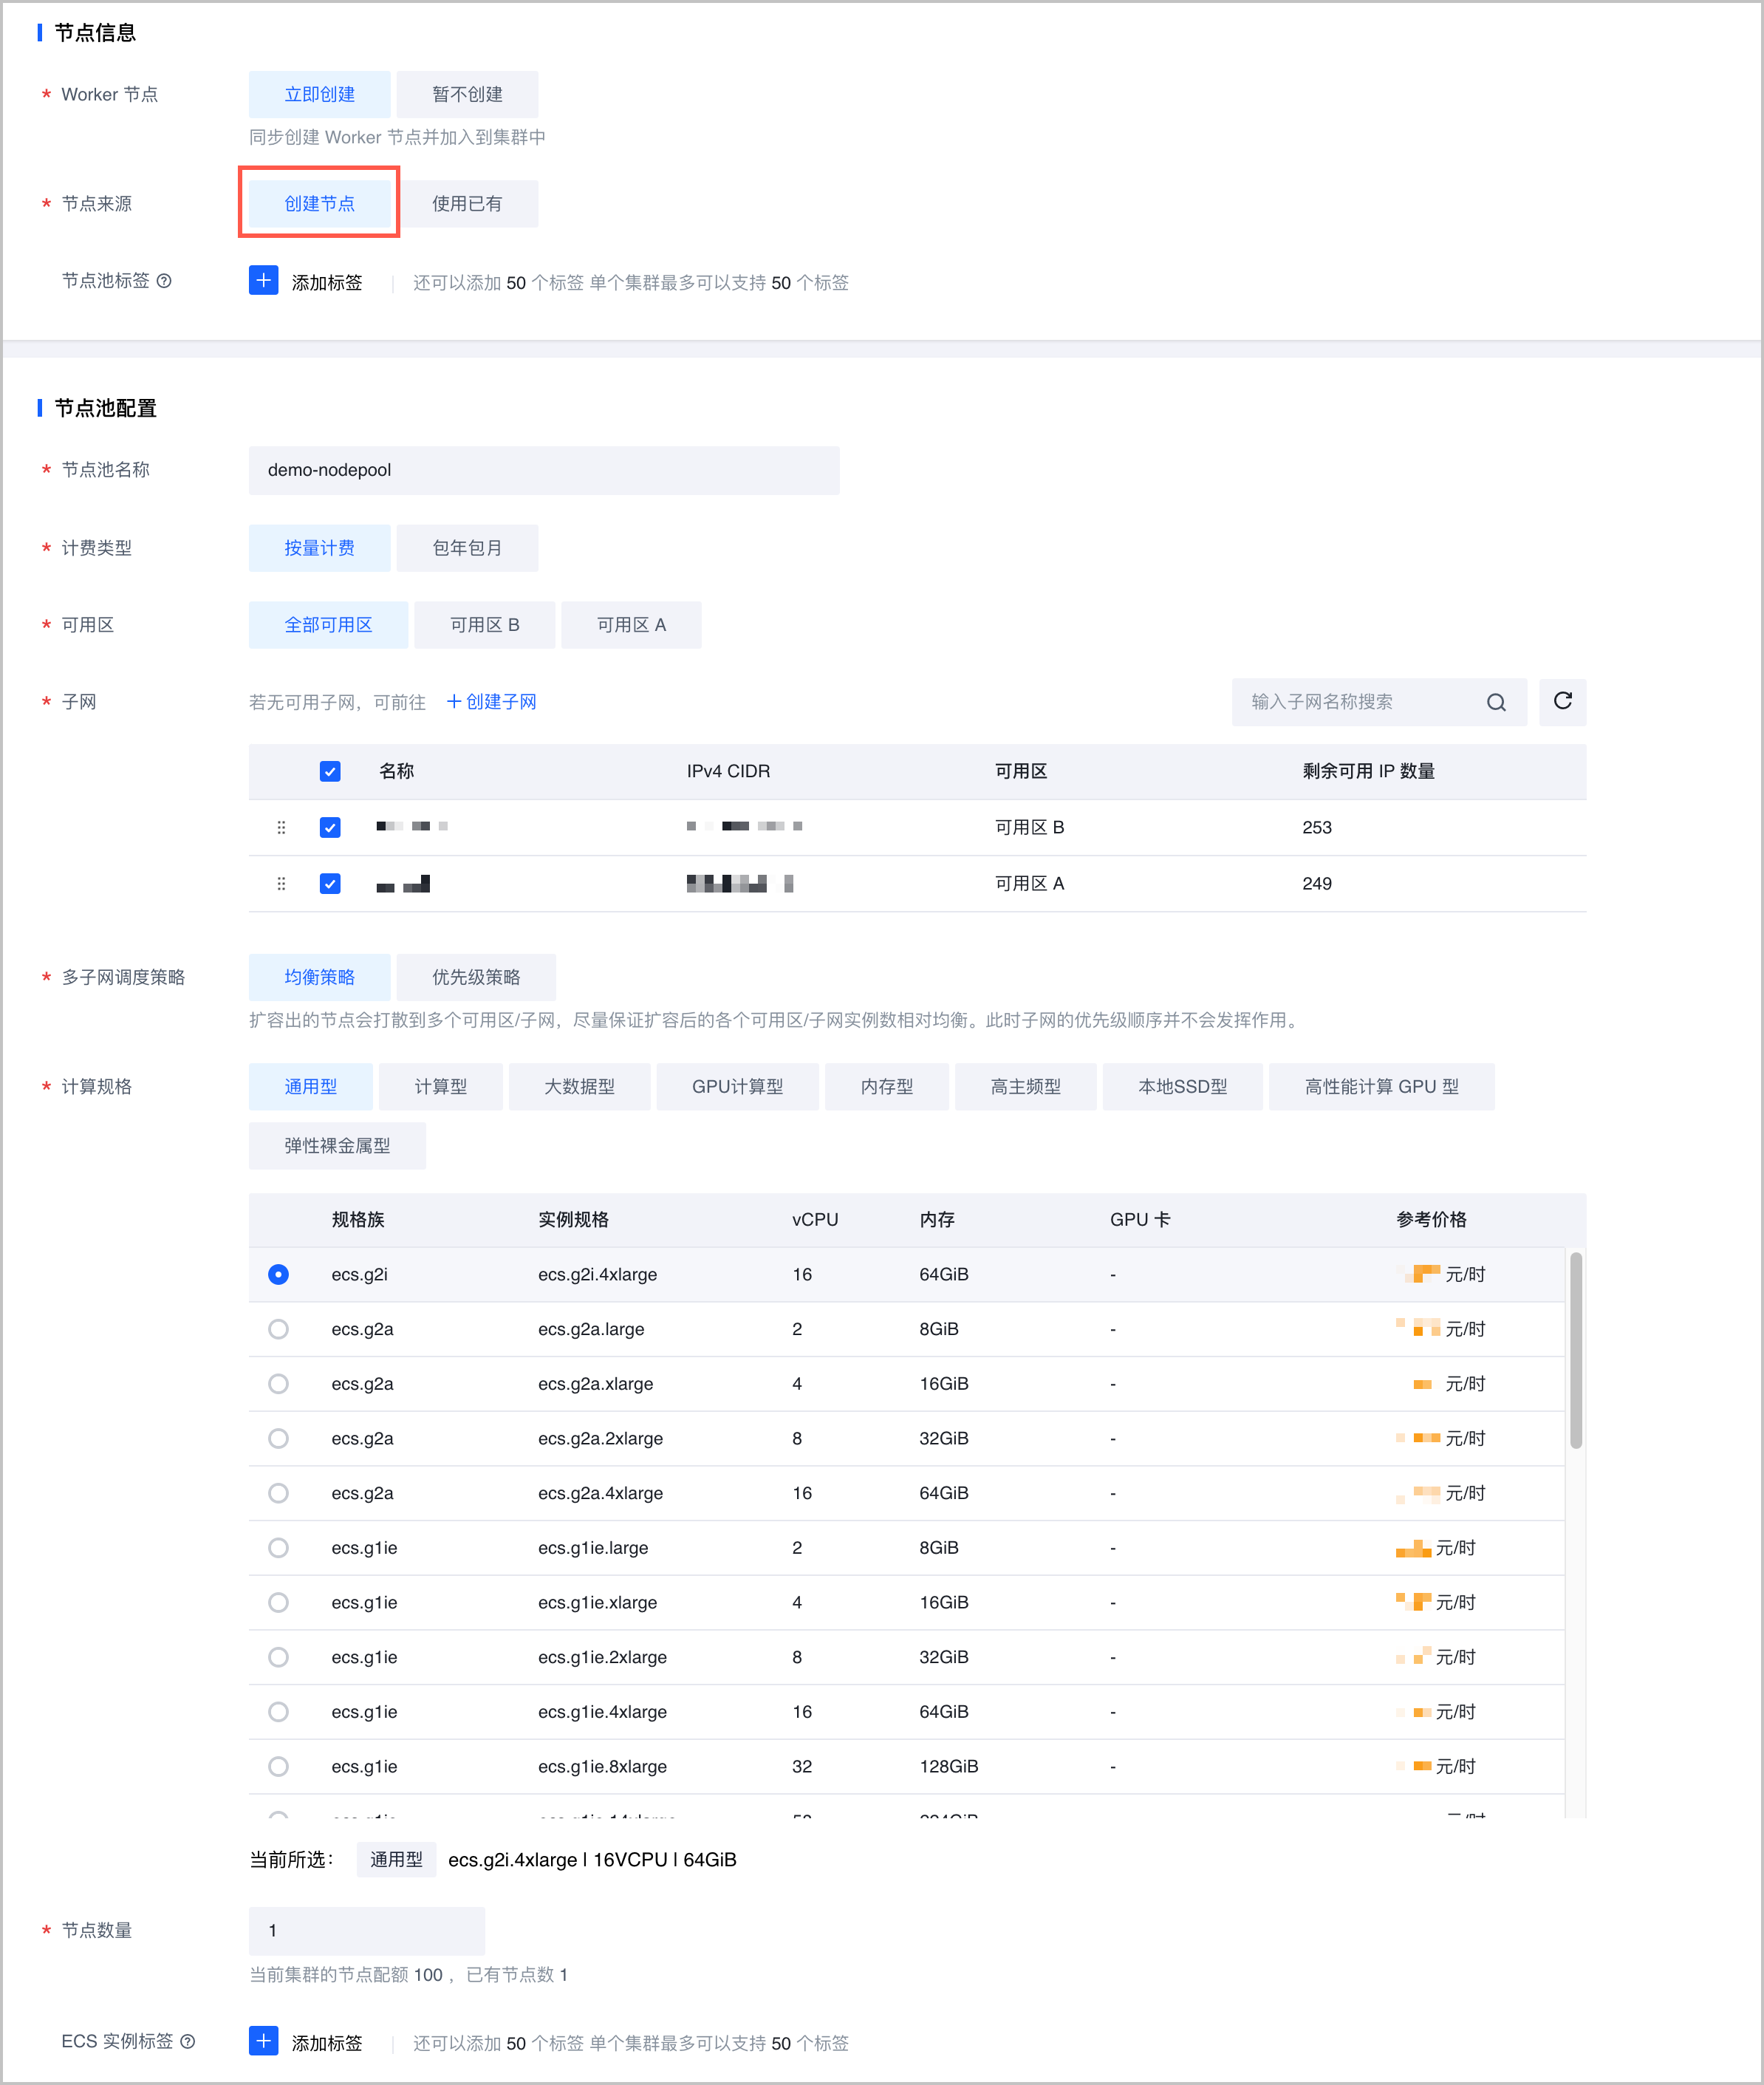Select the ecs.g1ie.8xlarge instance spec
This screenshot has width=1764, height=2085.
[x=279, y=1766]
